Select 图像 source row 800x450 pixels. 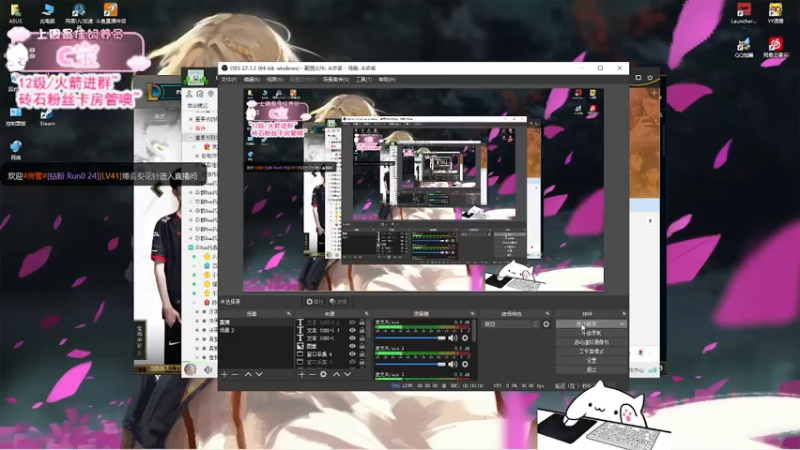(x=331, y=346)
